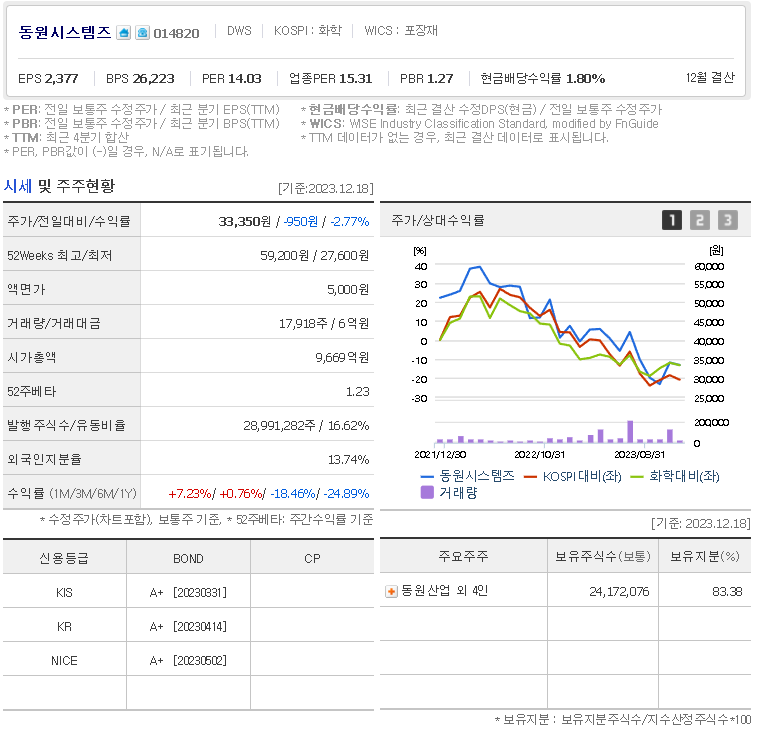This screenshot has width=758, height=729.
Task: Click the 보유주식수(보통) column header
Action: click(602, 556)
